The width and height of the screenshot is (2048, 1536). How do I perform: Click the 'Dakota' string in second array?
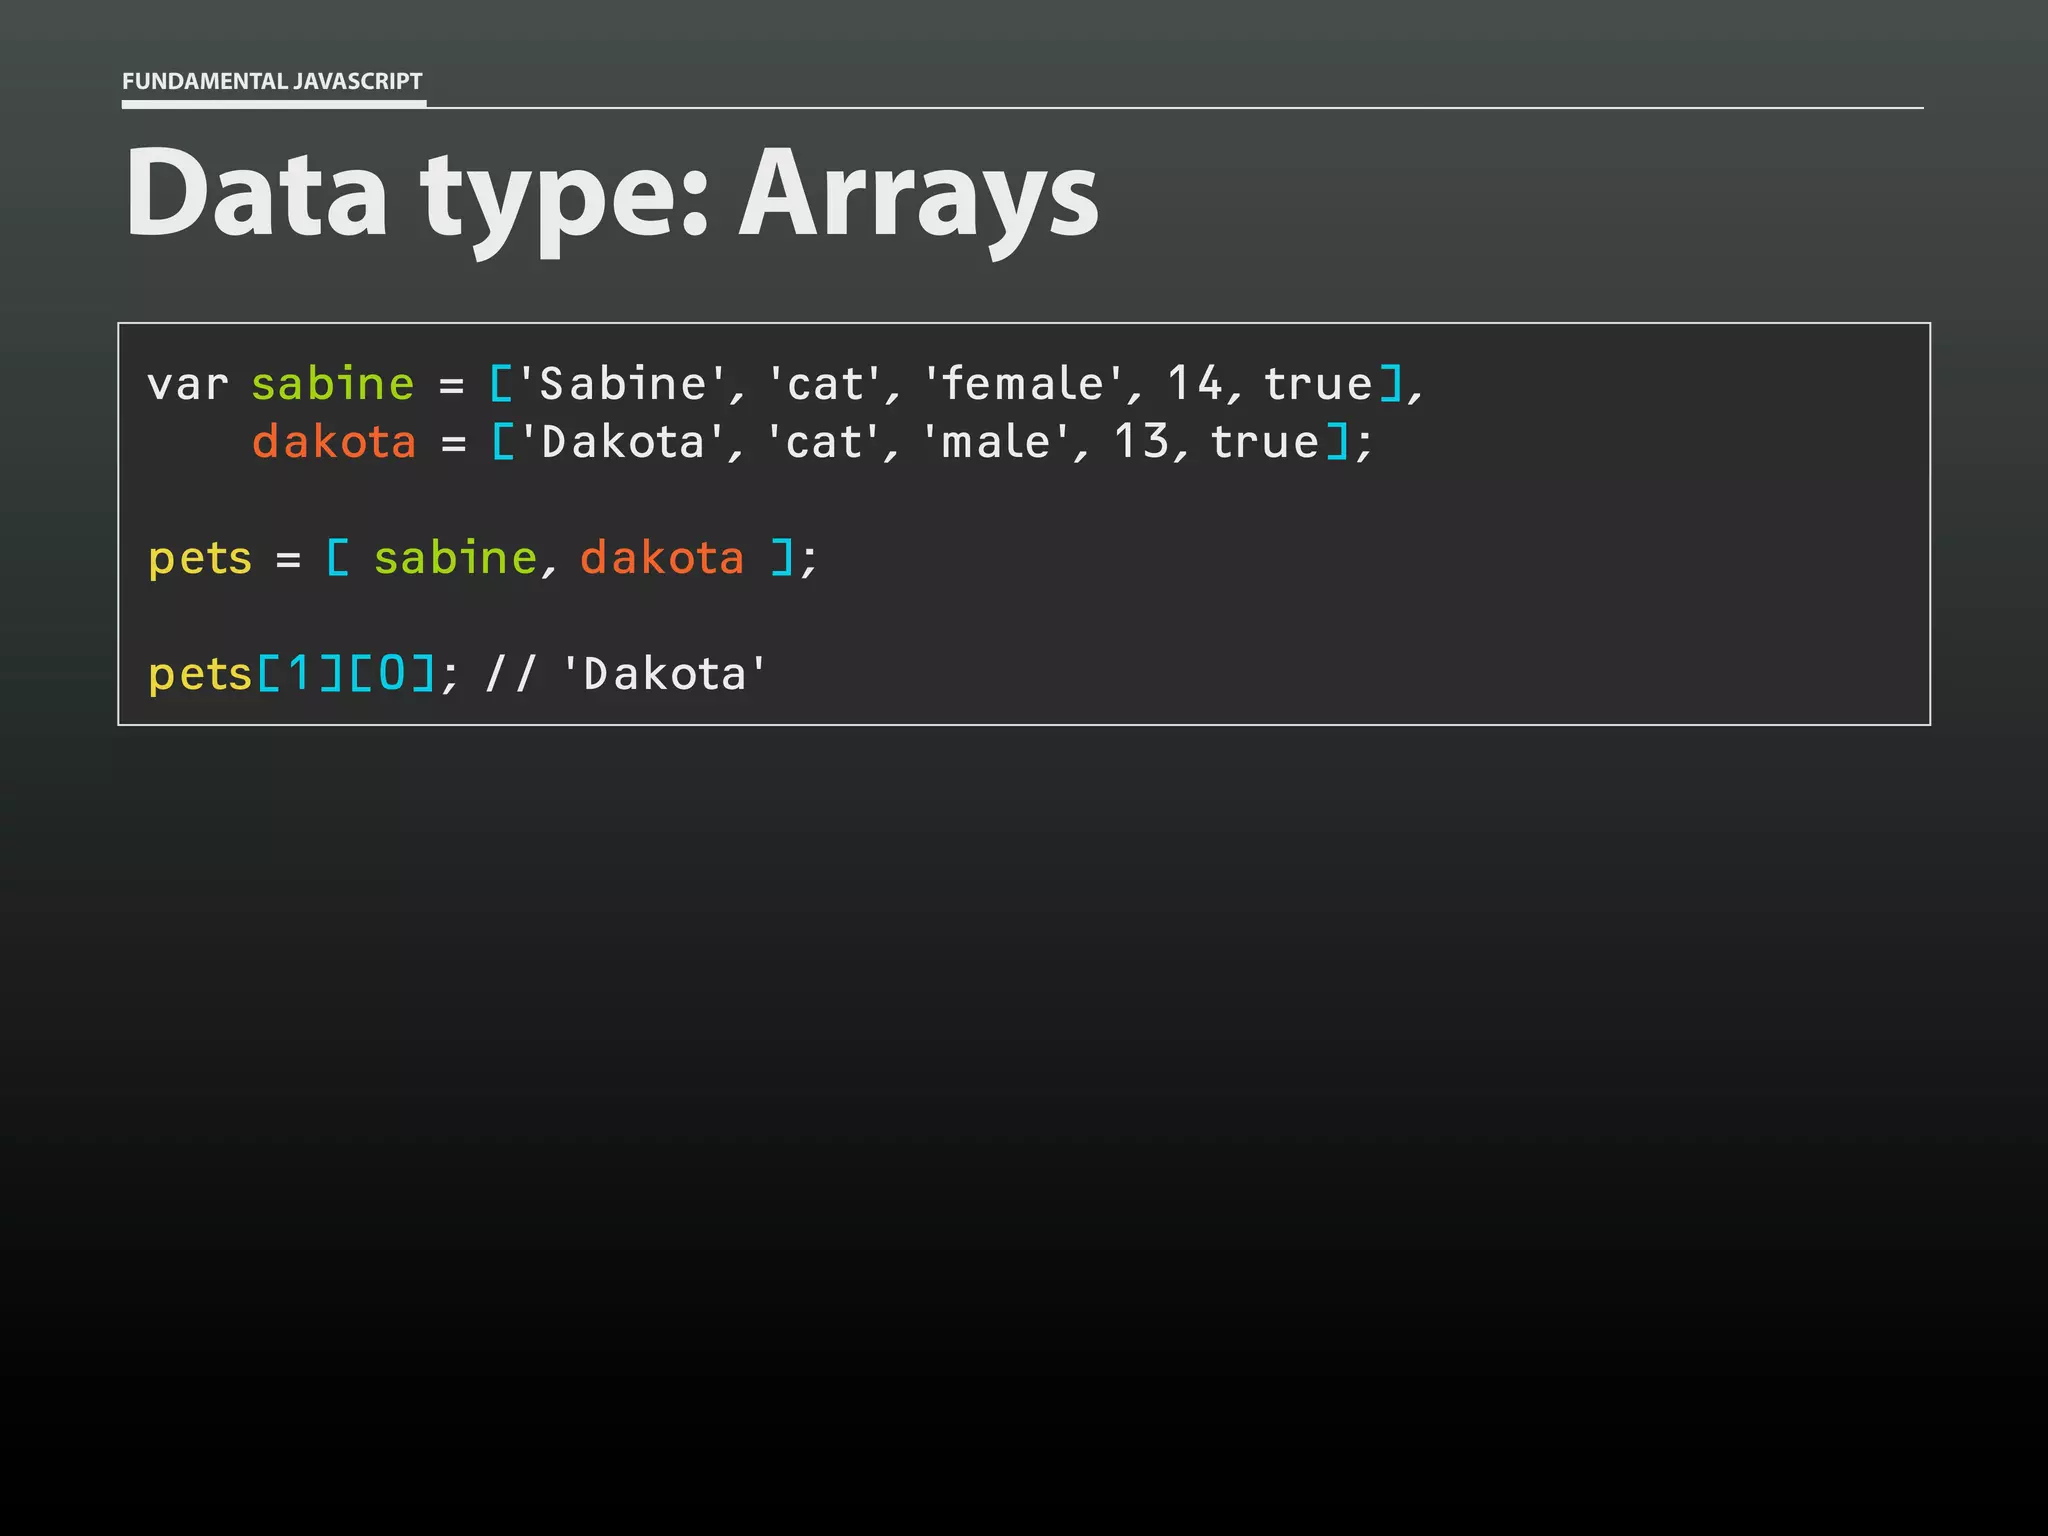tap(623, 442)
